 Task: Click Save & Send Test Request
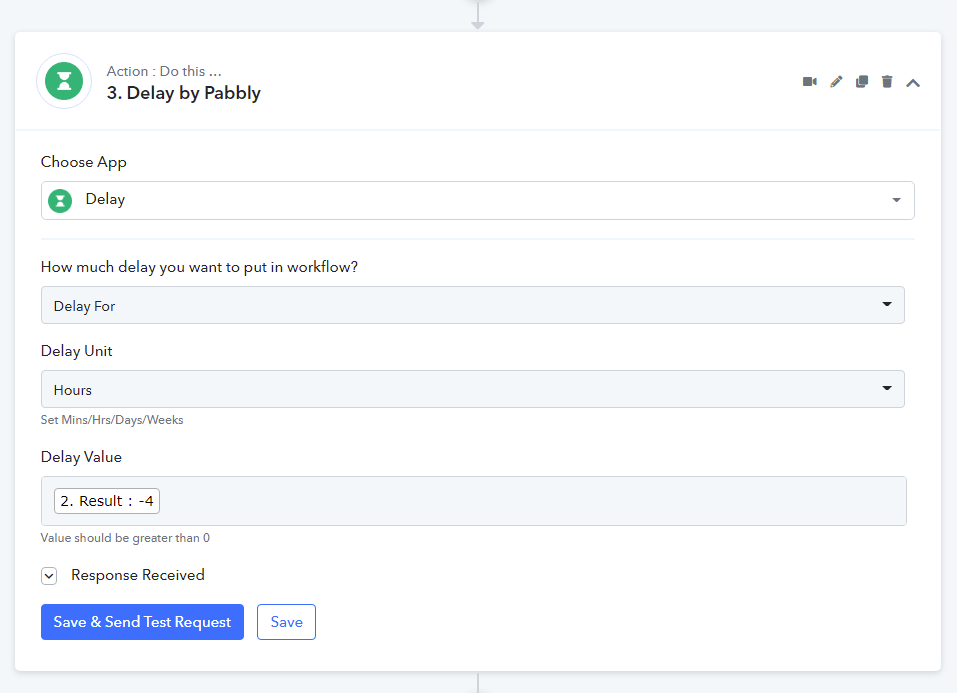[142, 622]
